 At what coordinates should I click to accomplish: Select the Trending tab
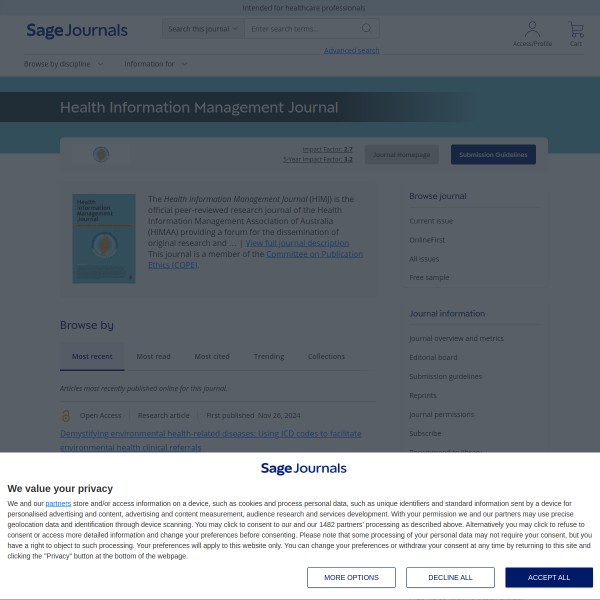click(x=268, y=356)
